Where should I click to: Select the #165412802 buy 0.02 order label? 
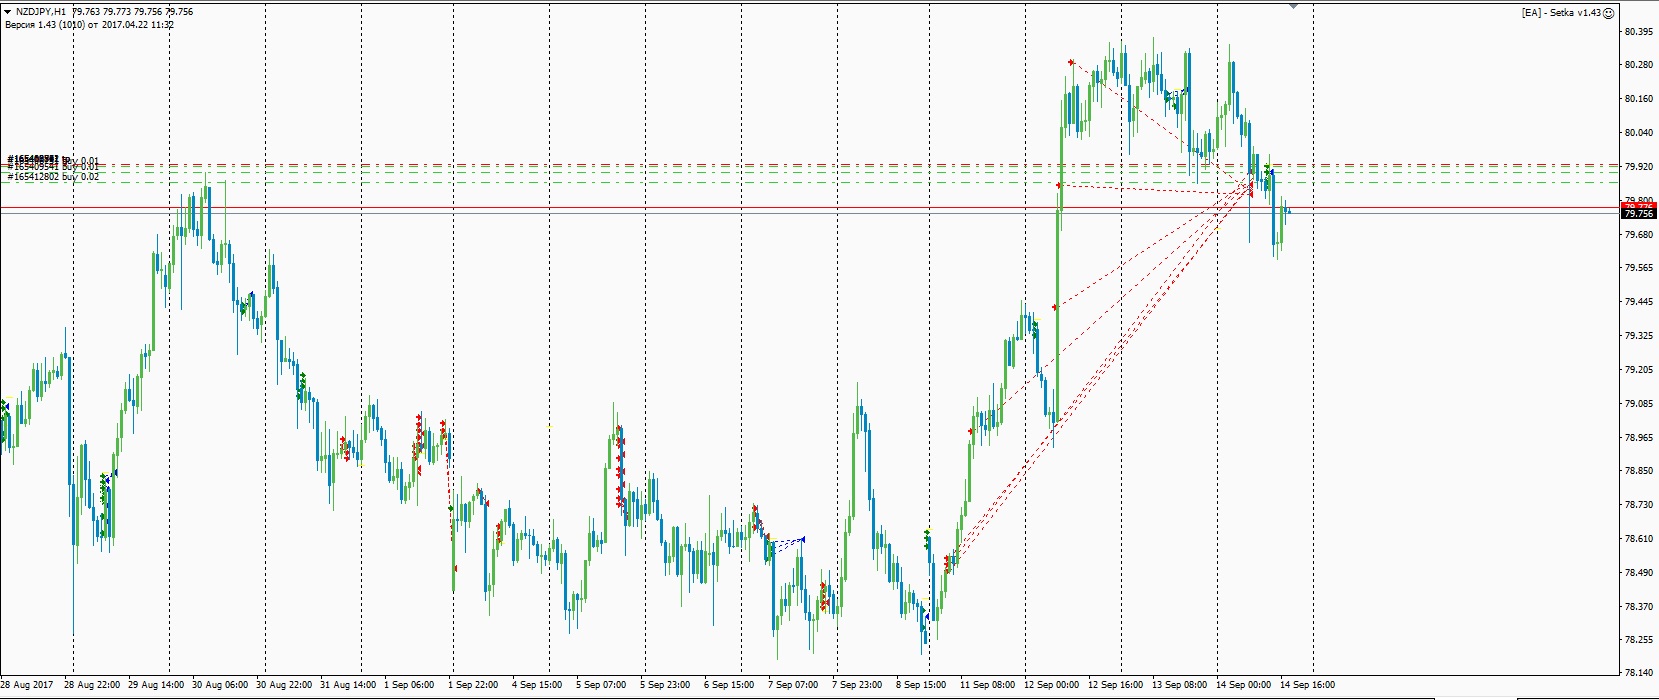(x=53, y=177)
